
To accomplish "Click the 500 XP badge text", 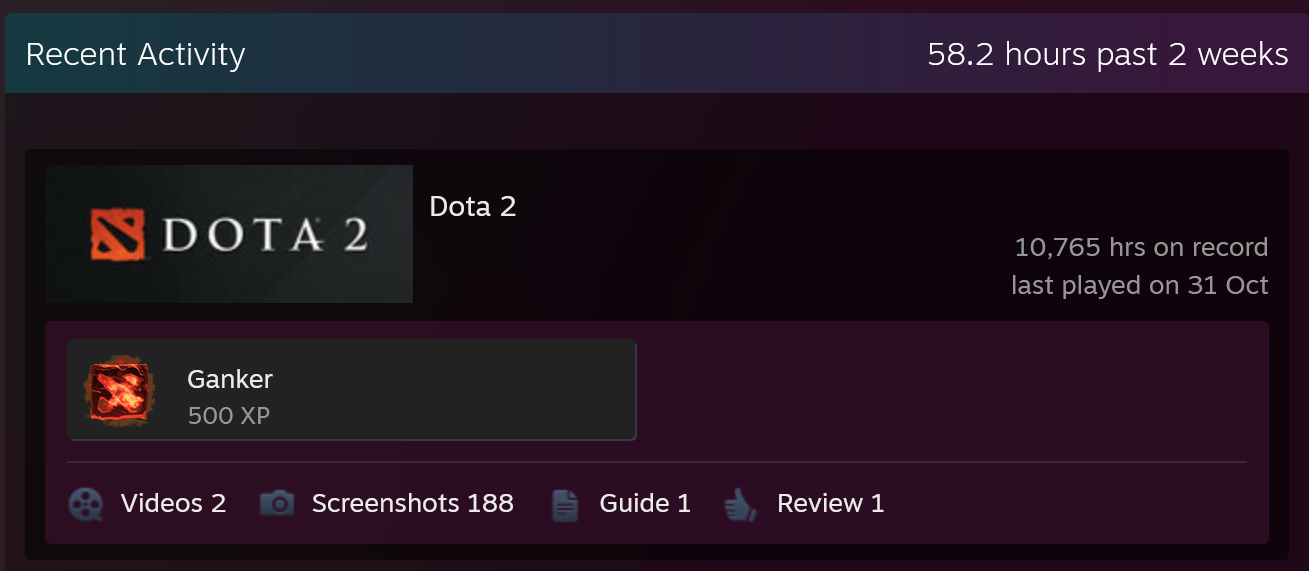I will click(228, 415).
